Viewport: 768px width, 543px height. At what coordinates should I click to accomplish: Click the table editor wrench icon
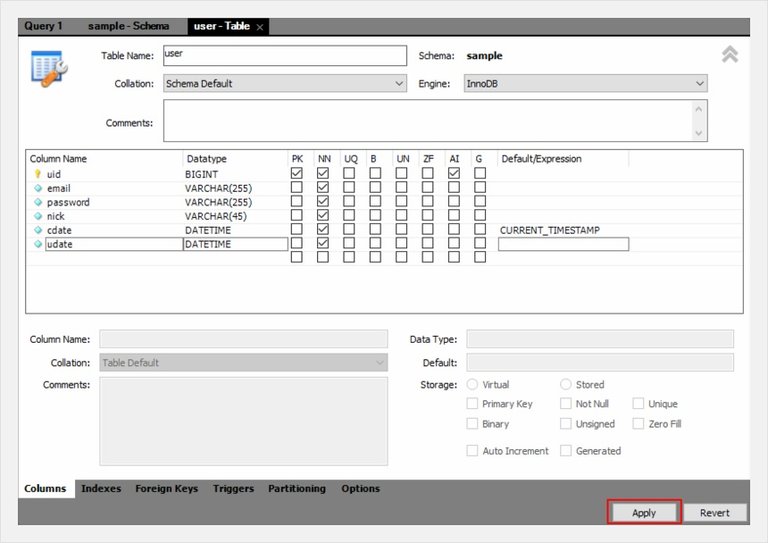[47, 67]
